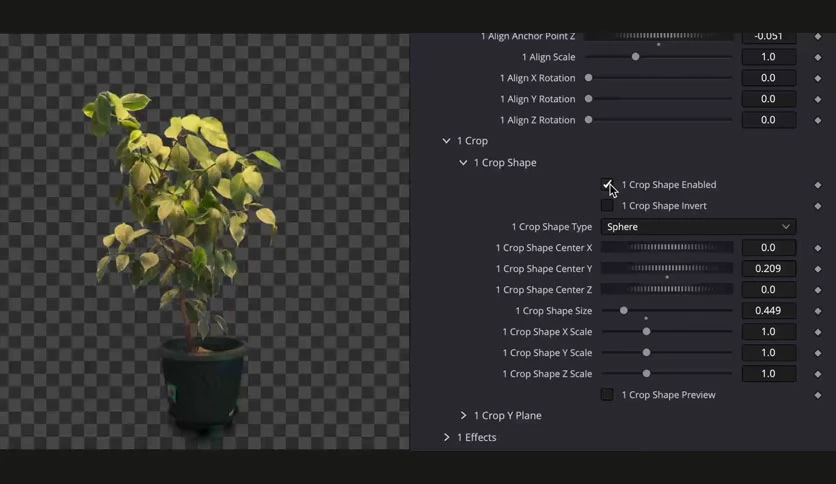The height and width of the screenshot is (484, 836).
Task: Click the Crop Shape X Scale slider handle
Action: click(x=646, y=332)
